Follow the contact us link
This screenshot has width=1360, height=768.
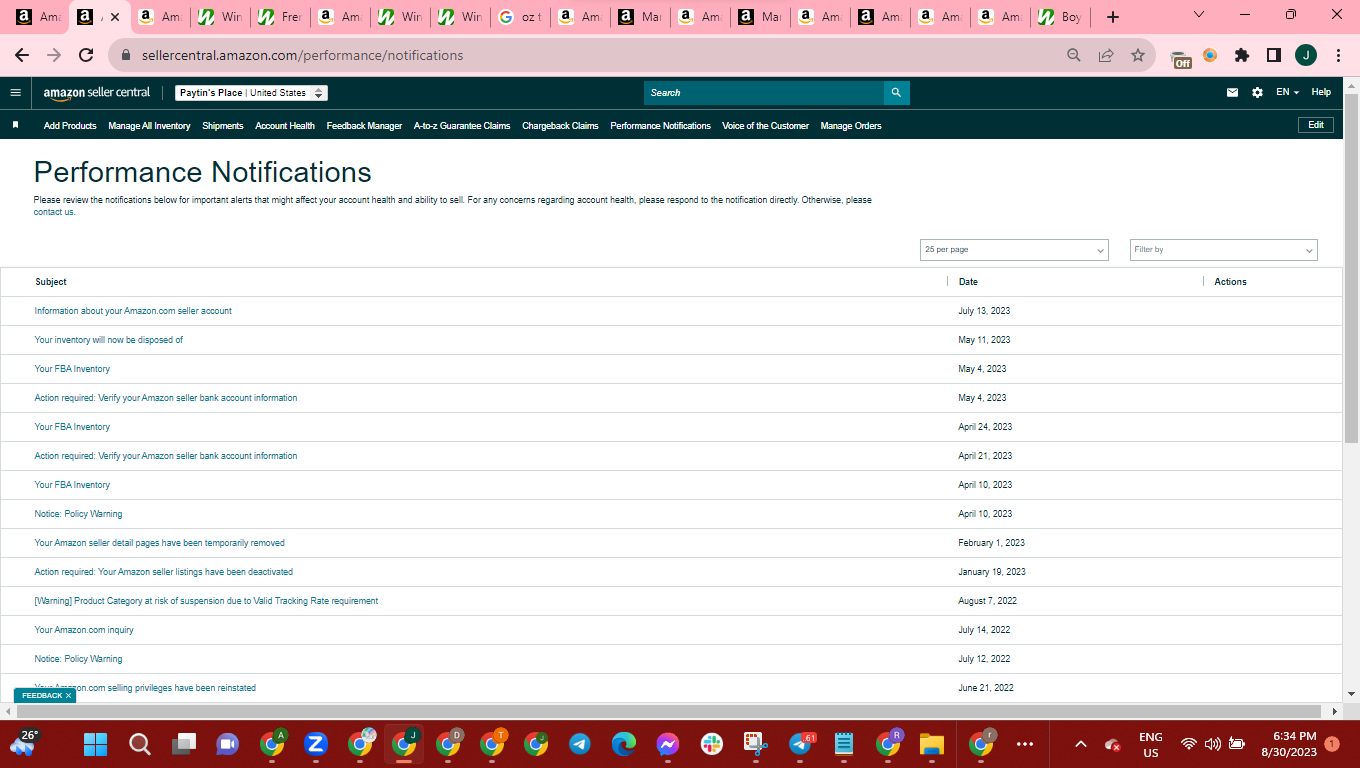[54, 212]
